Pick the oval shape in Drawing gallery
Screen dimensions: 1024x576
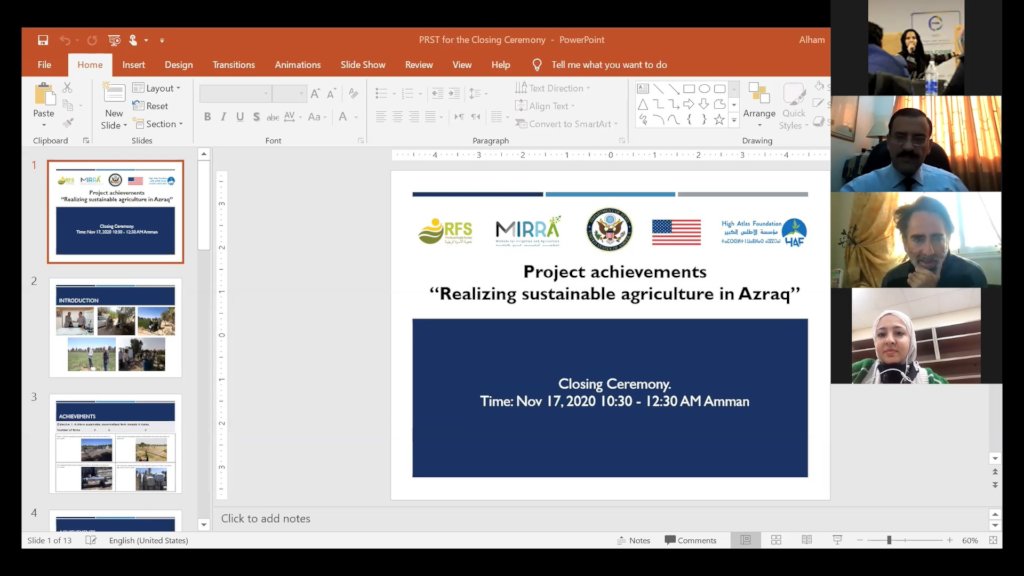tap(704, 89)
